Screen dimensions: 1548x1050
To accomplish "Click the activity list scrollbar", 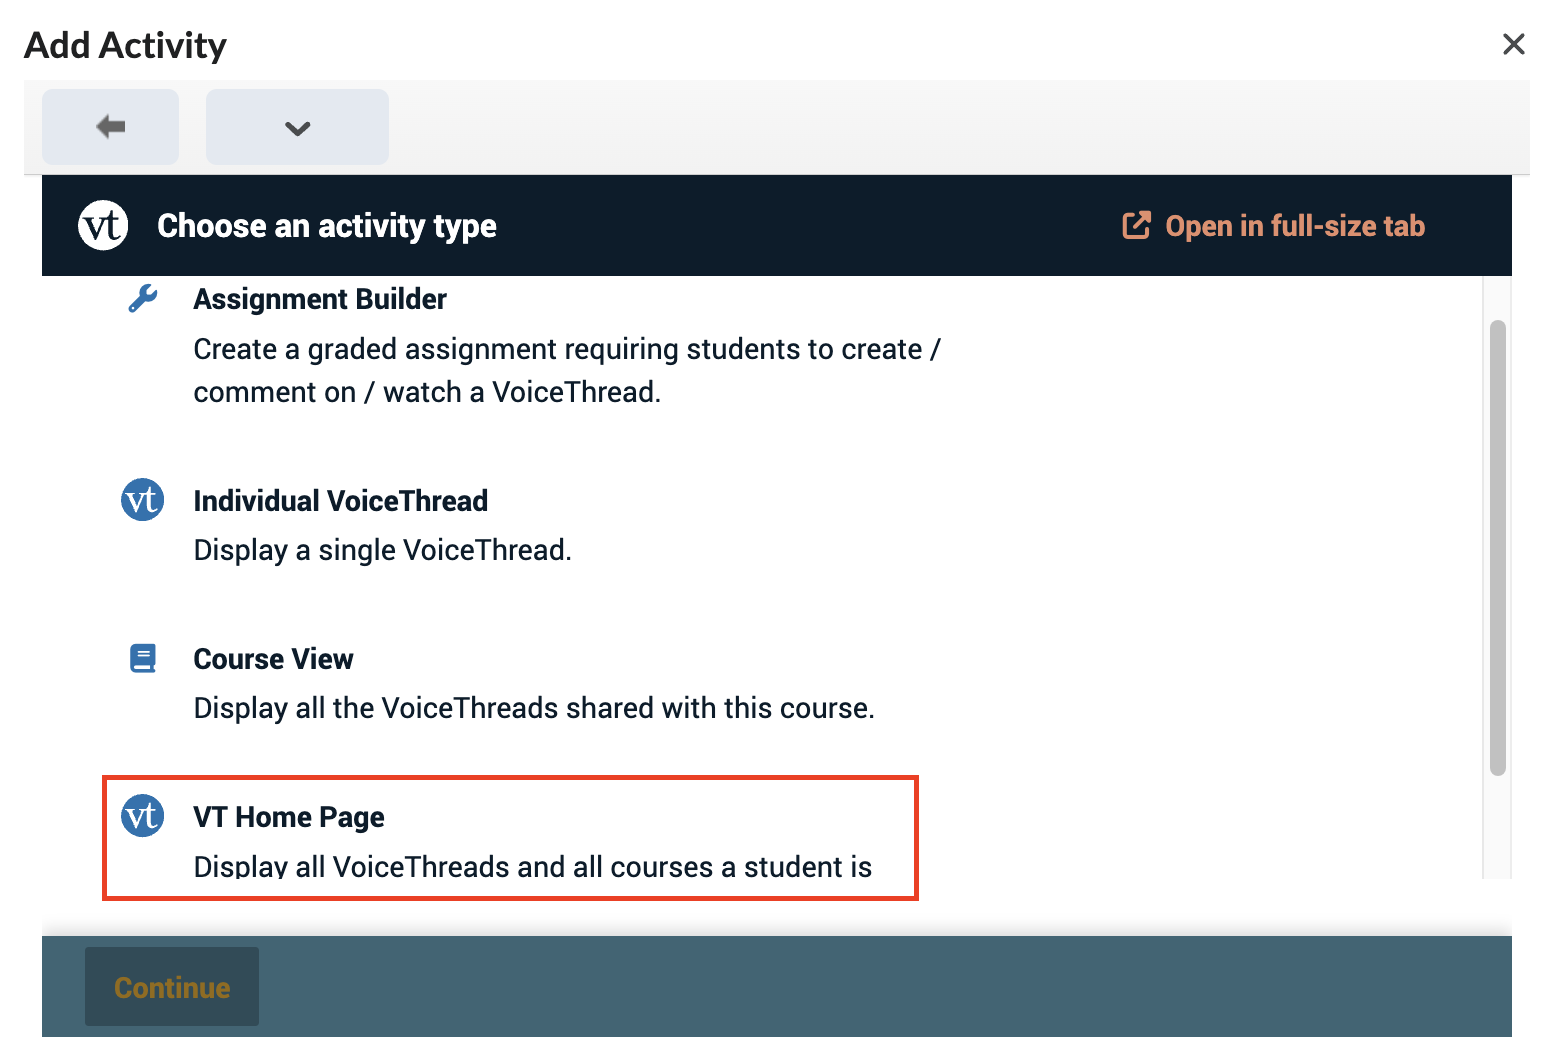I will (x=1497, y=548).
